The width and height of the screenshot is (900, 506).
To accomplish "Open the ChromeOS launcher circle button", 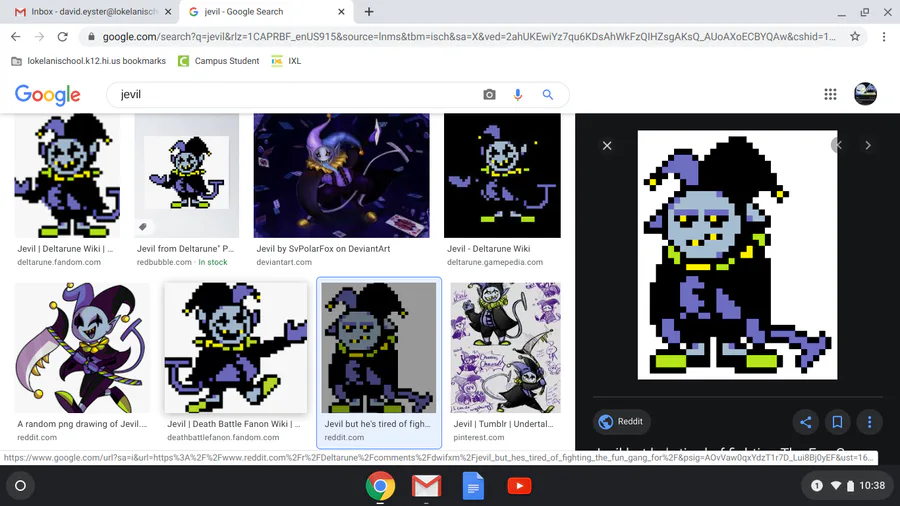I will [x=20, y=486].
